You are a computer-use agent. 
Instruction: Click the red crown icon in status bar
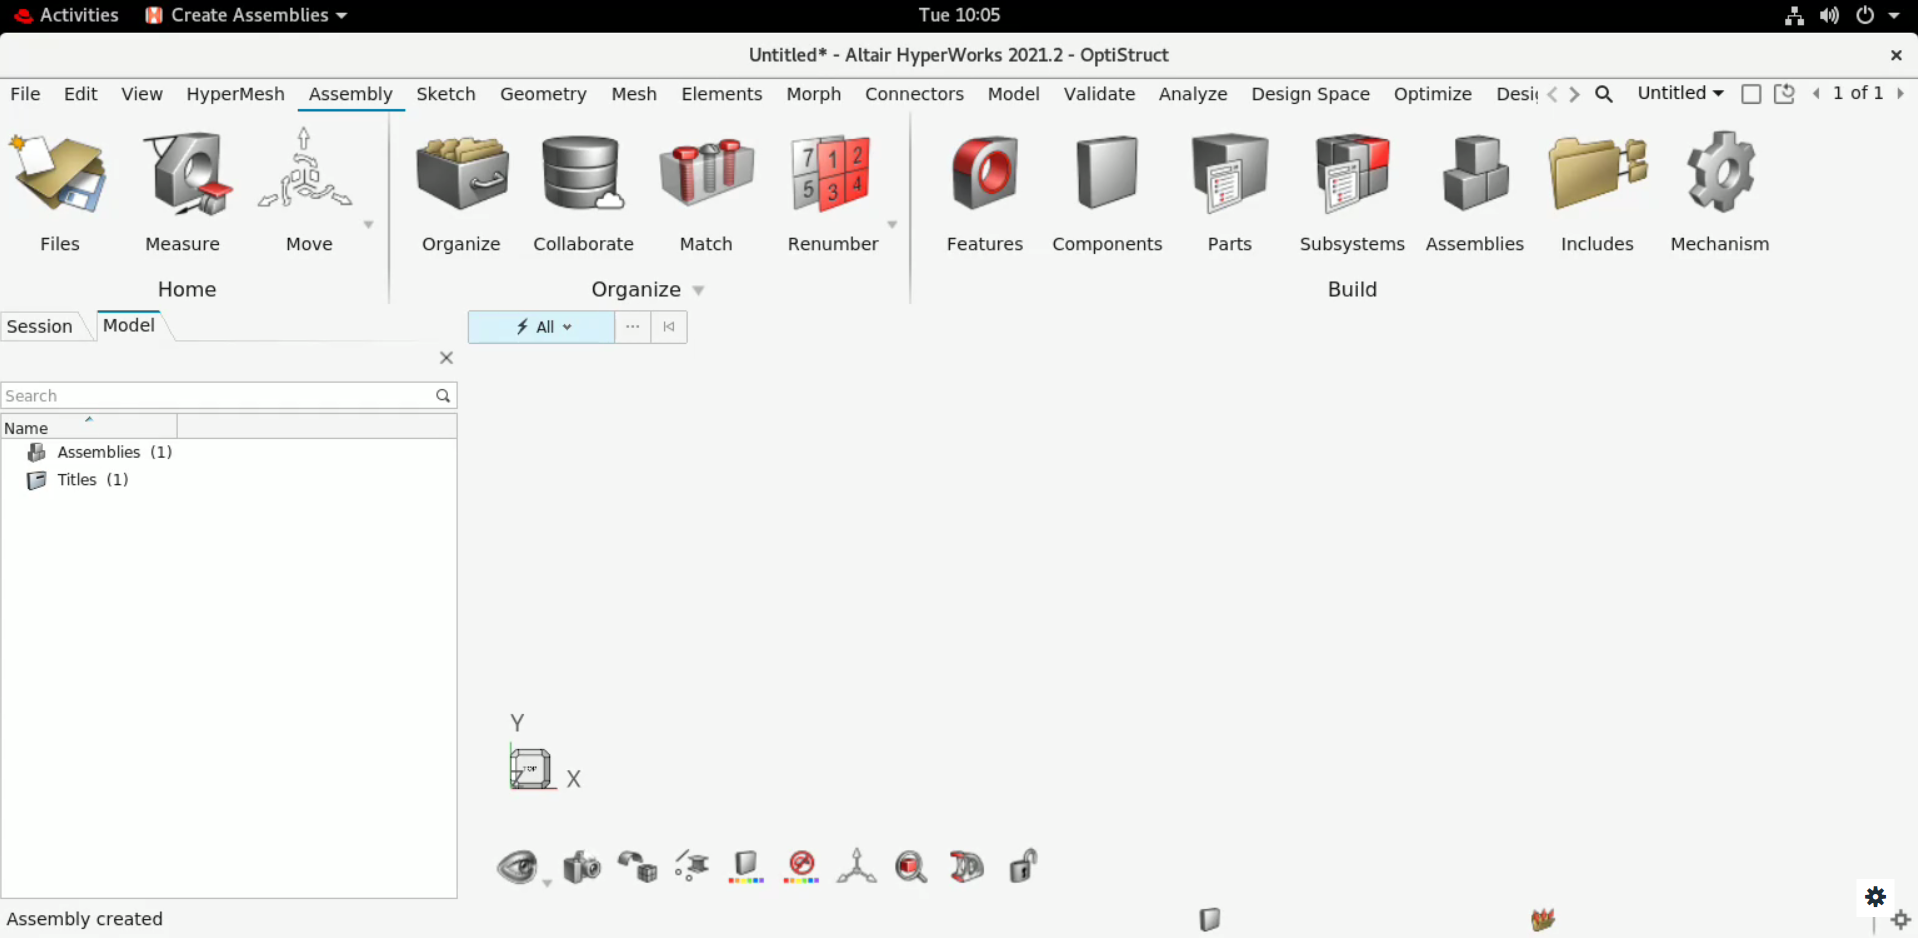pos(1543,919)
